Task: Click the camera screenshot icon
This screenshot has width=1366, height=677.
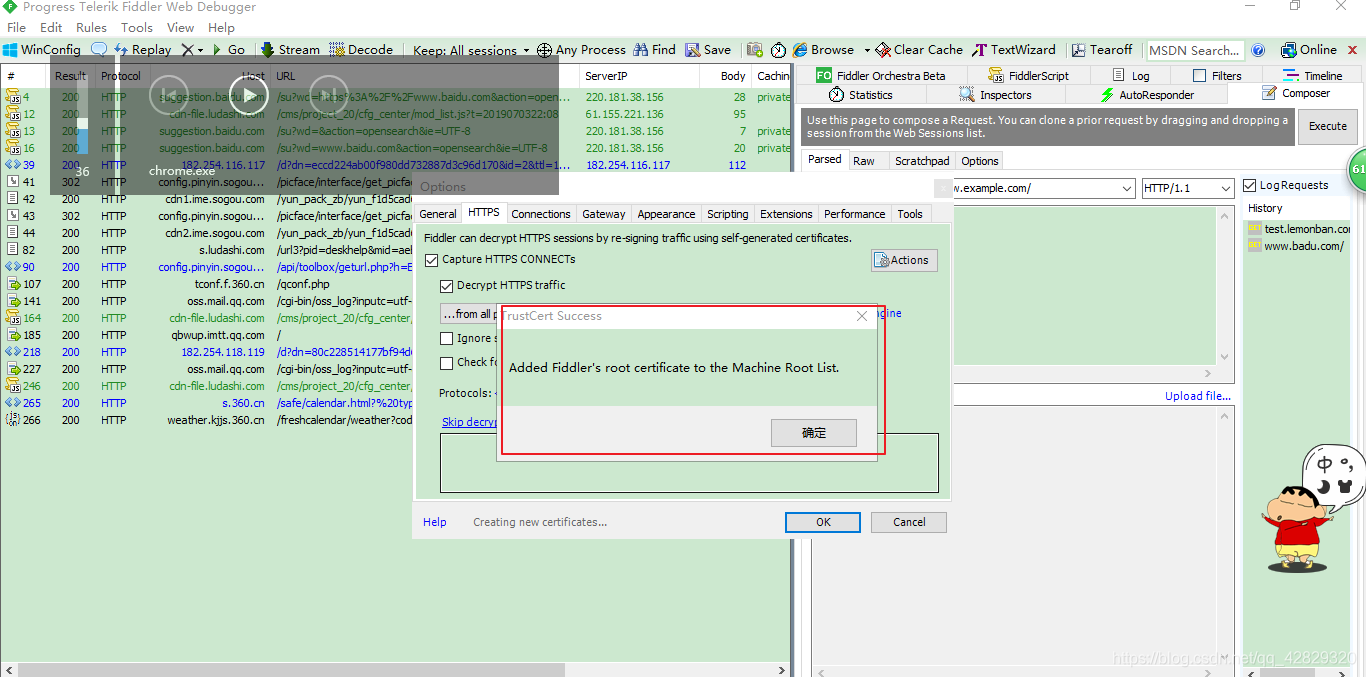Action: pyautogui.click(x=754, y=49)
